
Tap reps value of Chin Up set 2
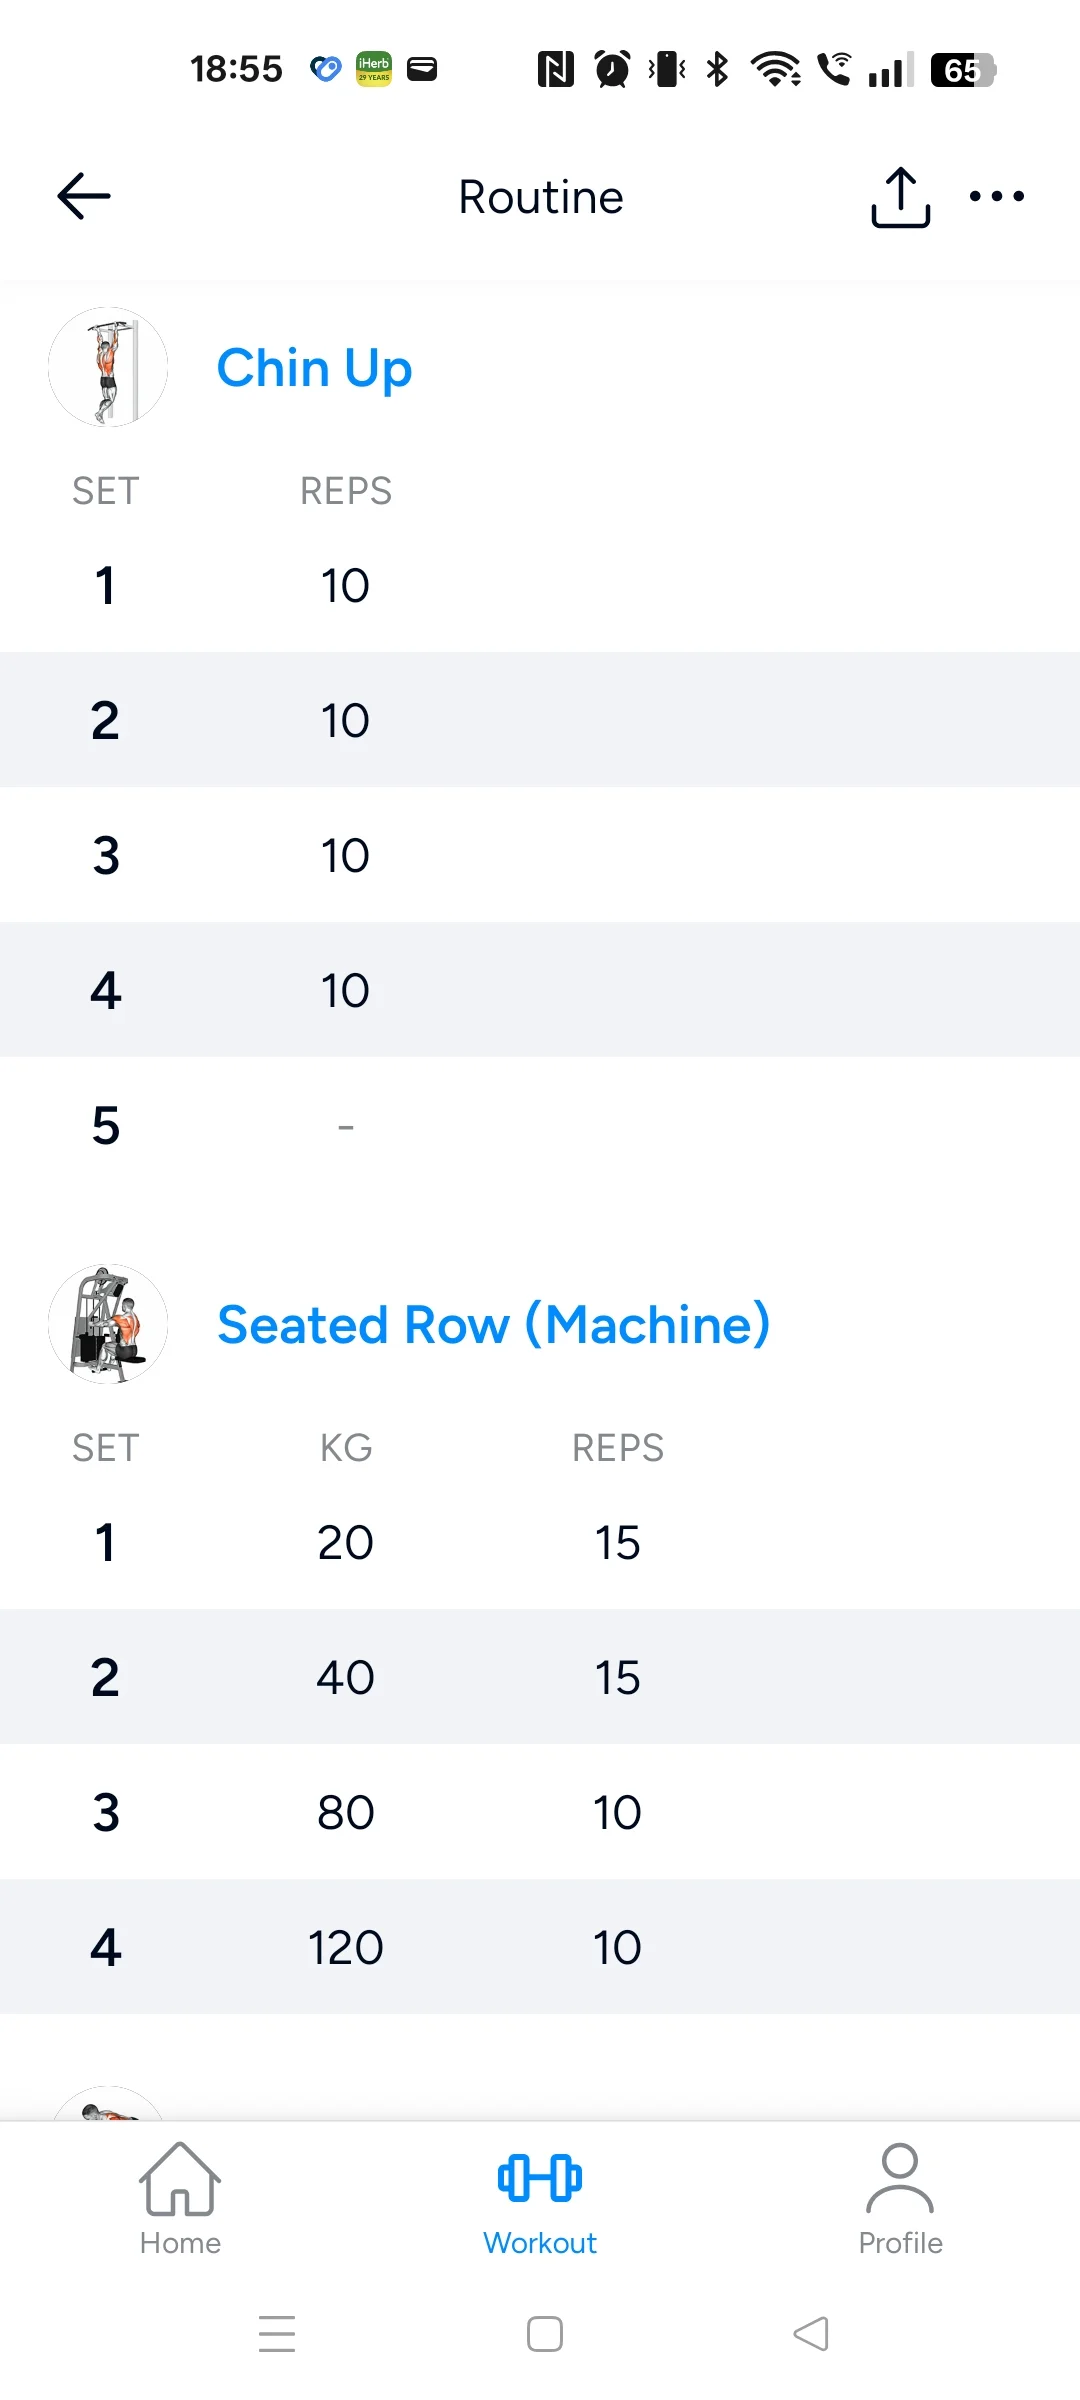[x=345, y=721]
